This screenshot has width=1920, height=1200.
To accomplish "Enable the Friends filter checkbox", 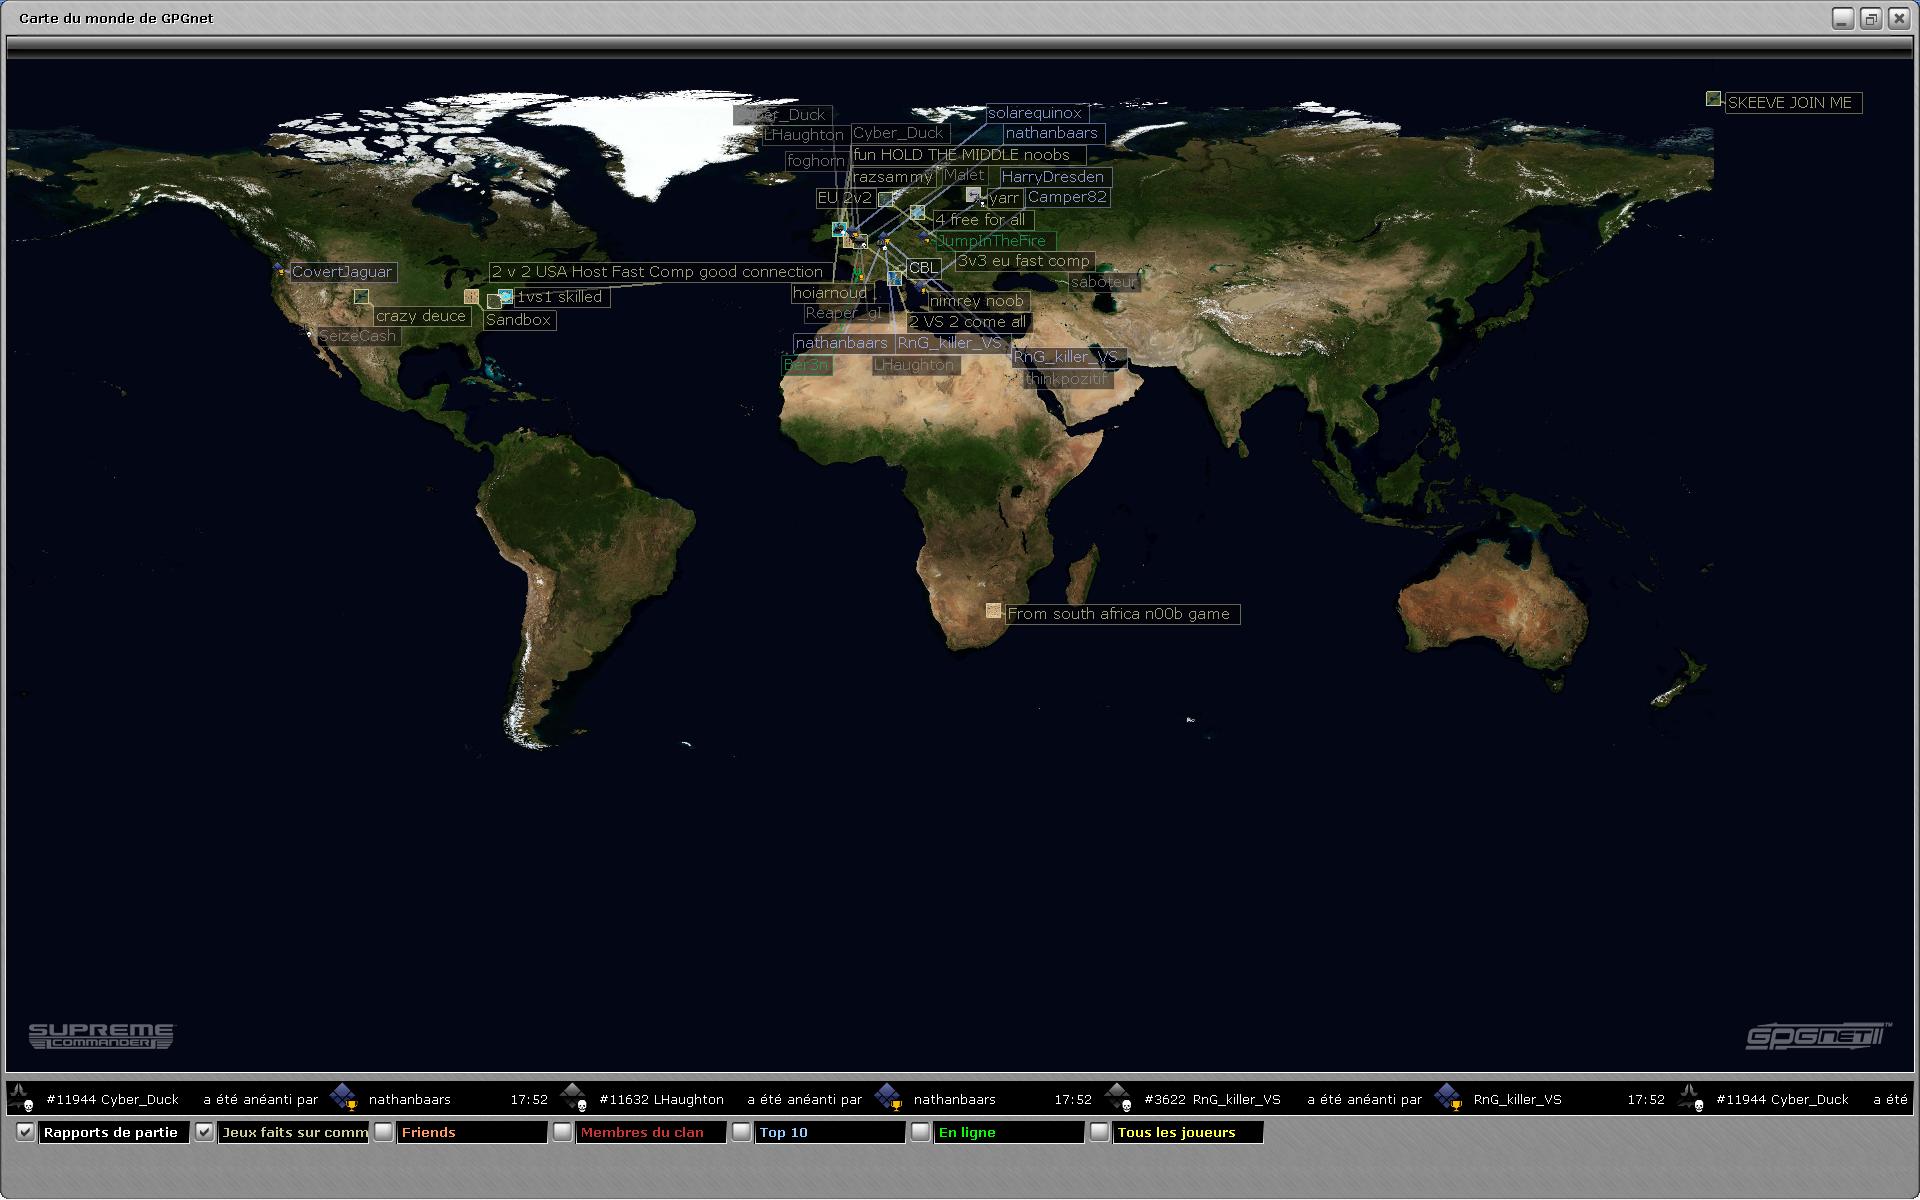I will point(384,1132).
